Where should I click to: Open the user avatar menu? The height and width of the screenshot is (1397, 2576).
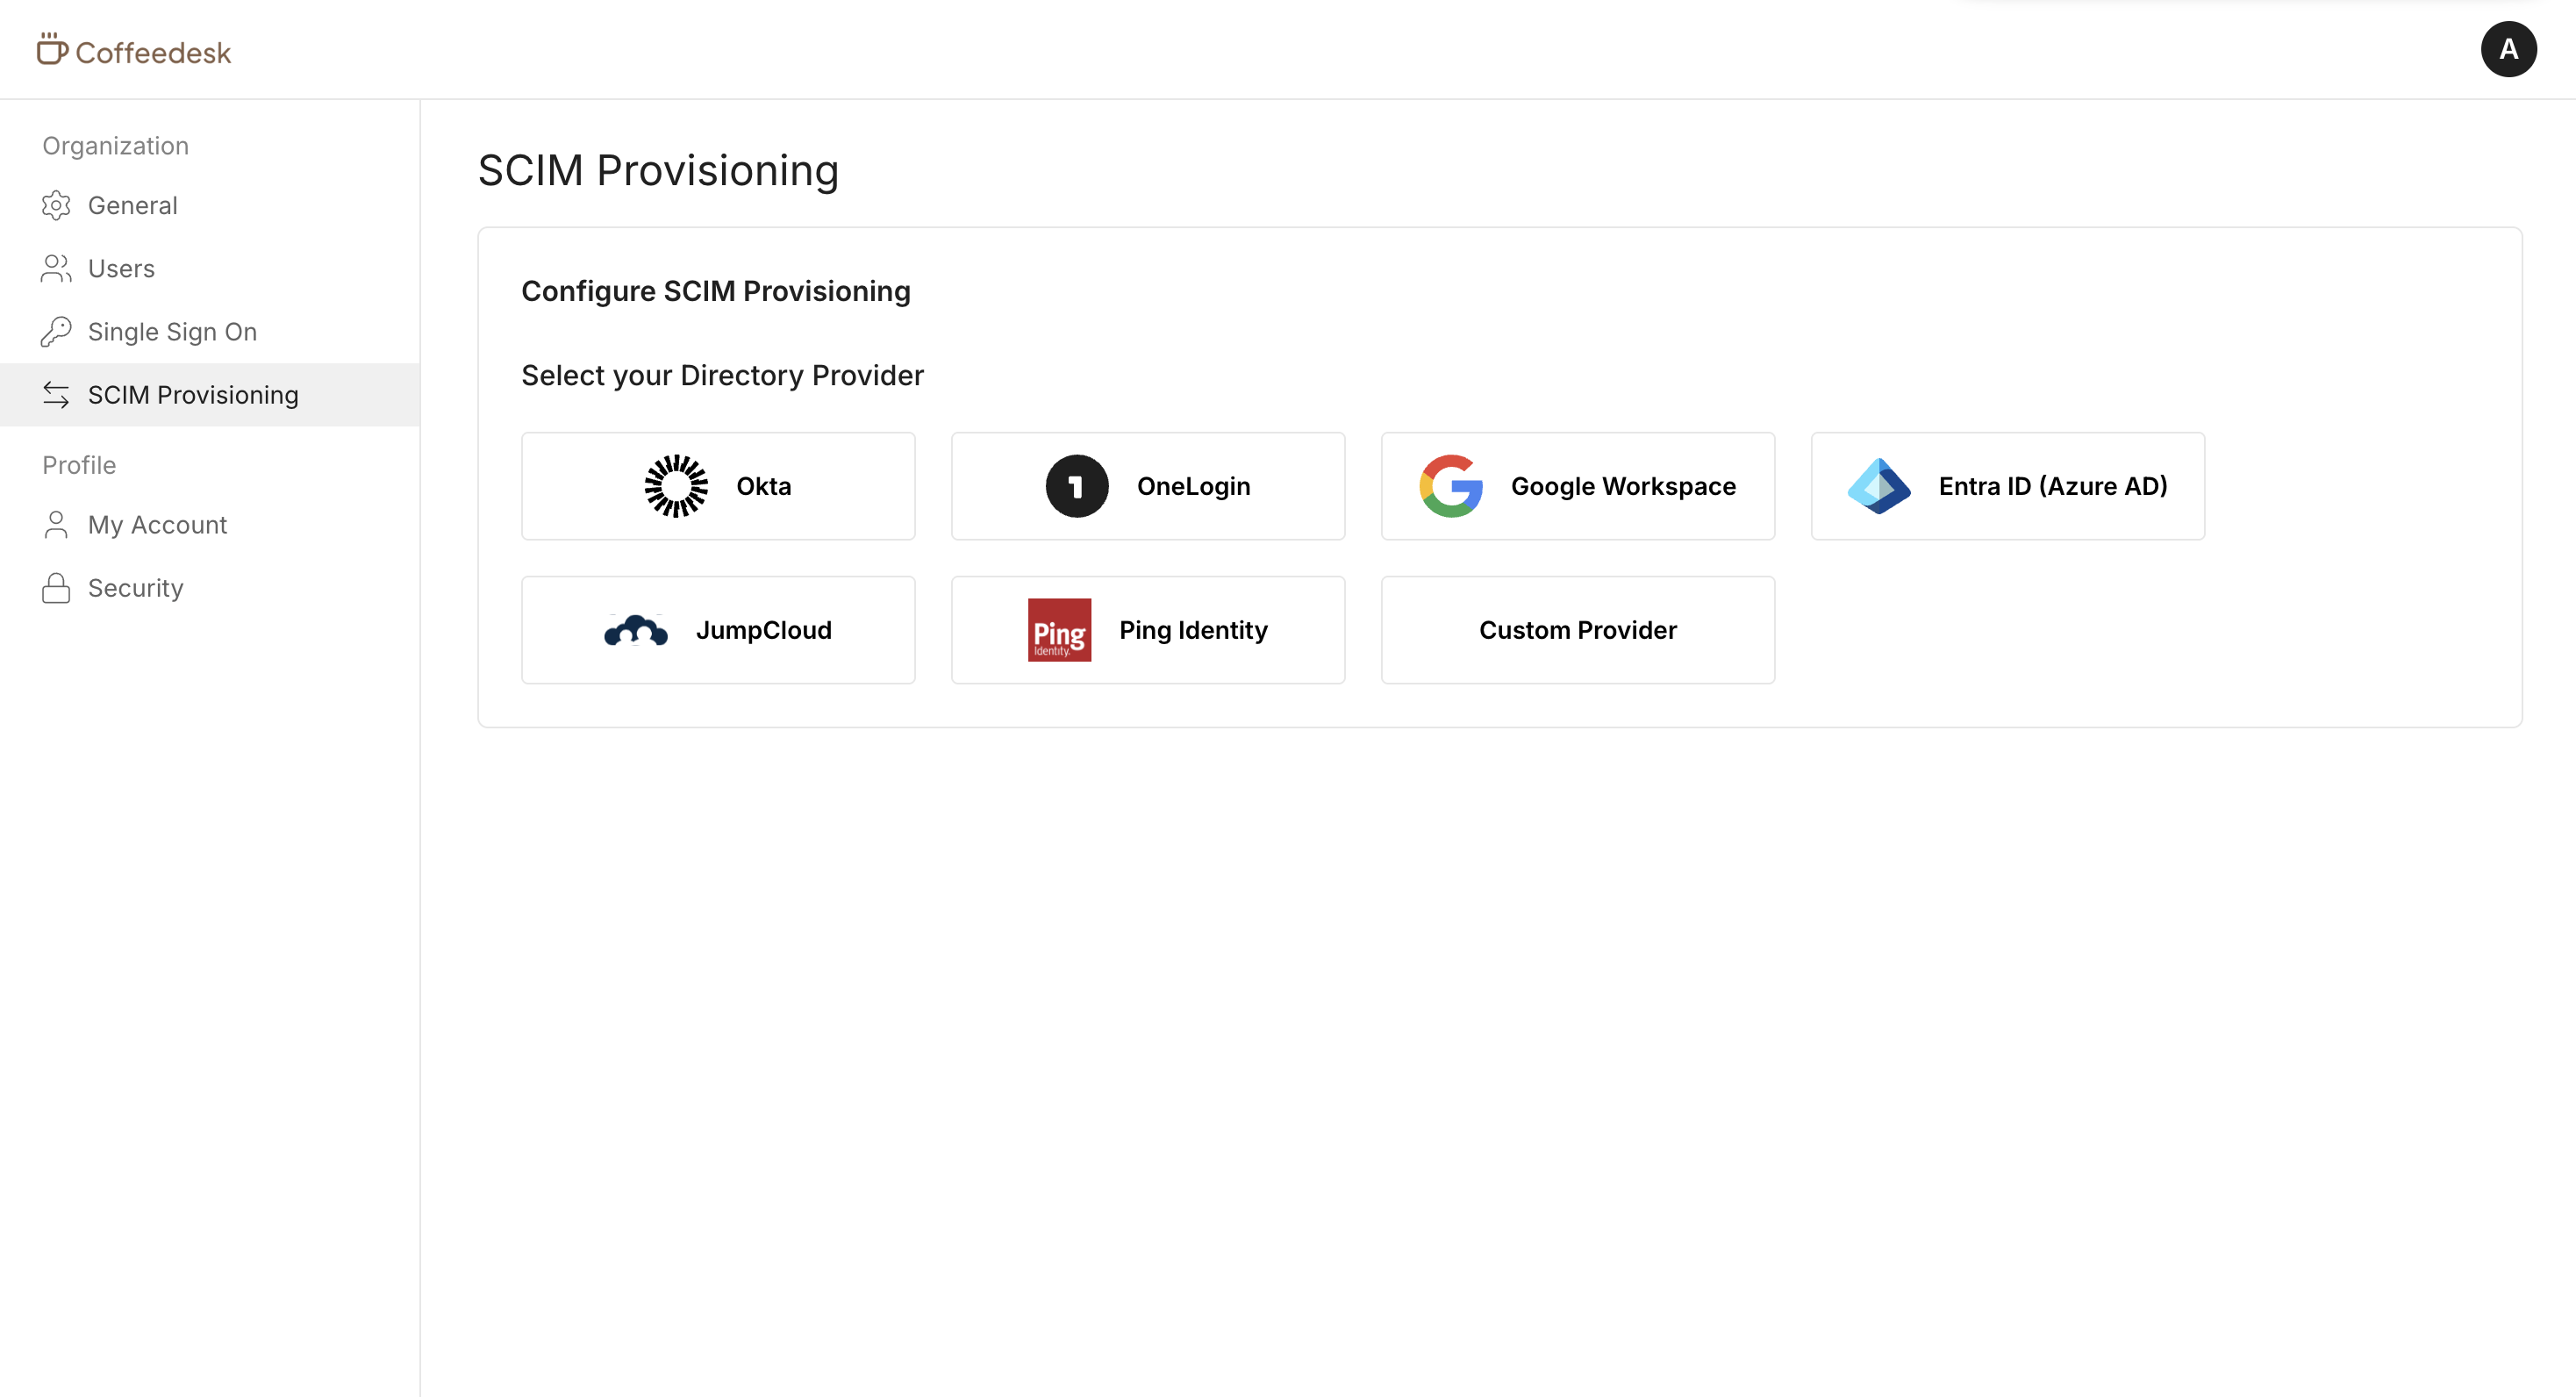(x=2507, y=49)
